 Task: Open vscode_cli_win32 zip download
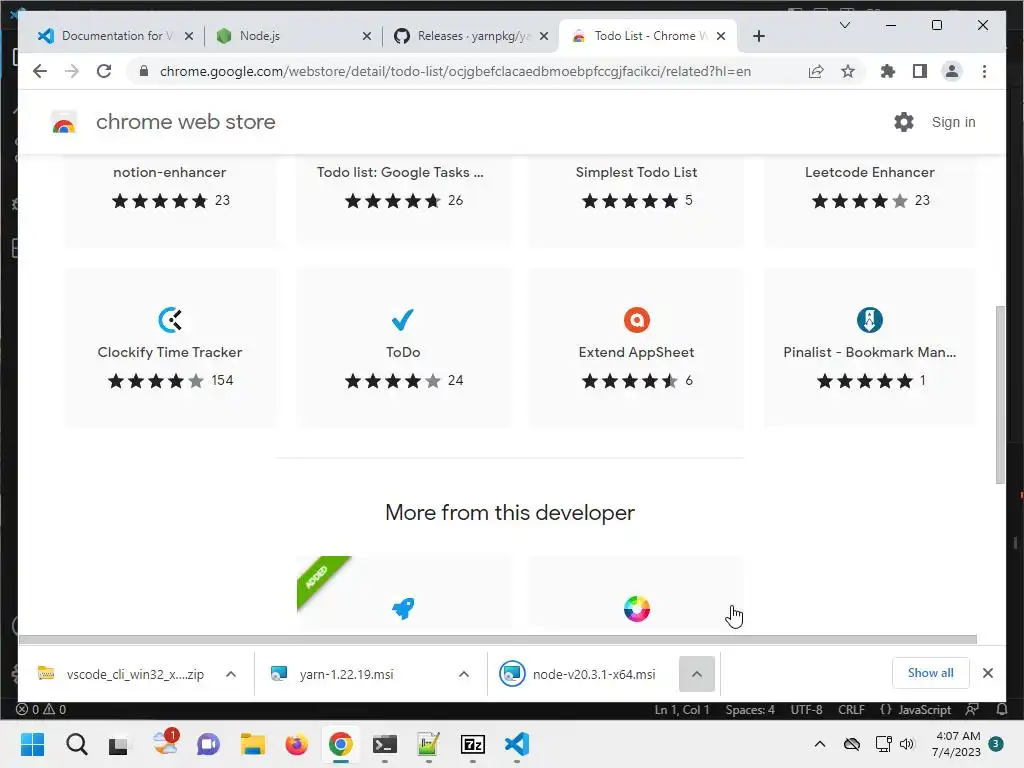(135, 674)
